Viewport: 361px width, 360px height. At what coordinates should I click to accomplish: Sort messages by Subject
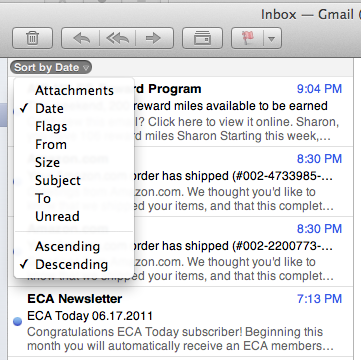click(x=74, y=180)
